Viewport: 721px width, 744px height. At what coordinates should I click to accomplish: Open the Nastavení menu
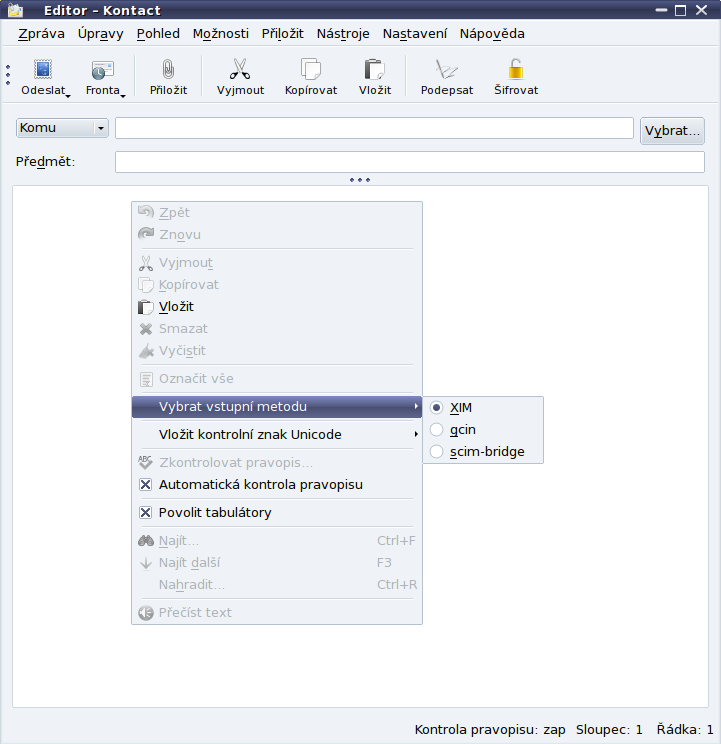(x=415, y=34)
